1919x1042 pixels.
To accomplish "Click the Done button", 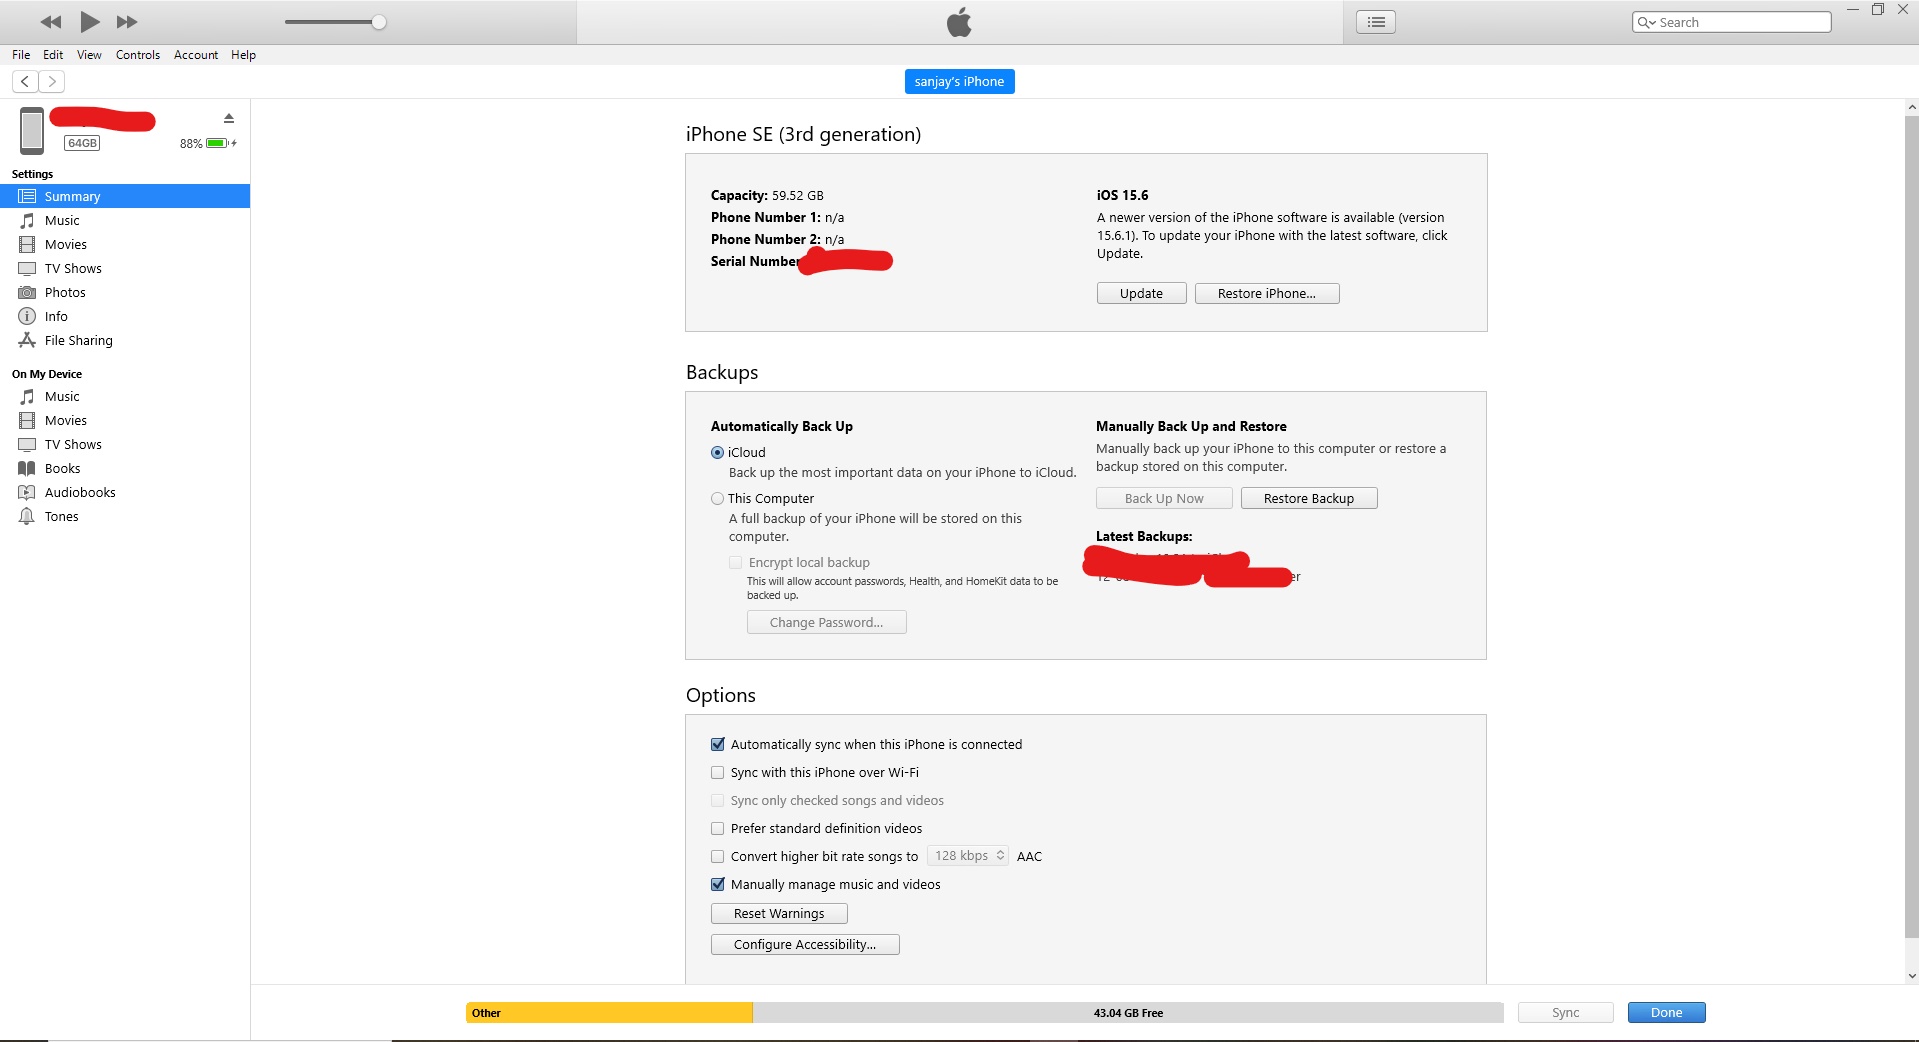I will (x=1666, y=1013).
